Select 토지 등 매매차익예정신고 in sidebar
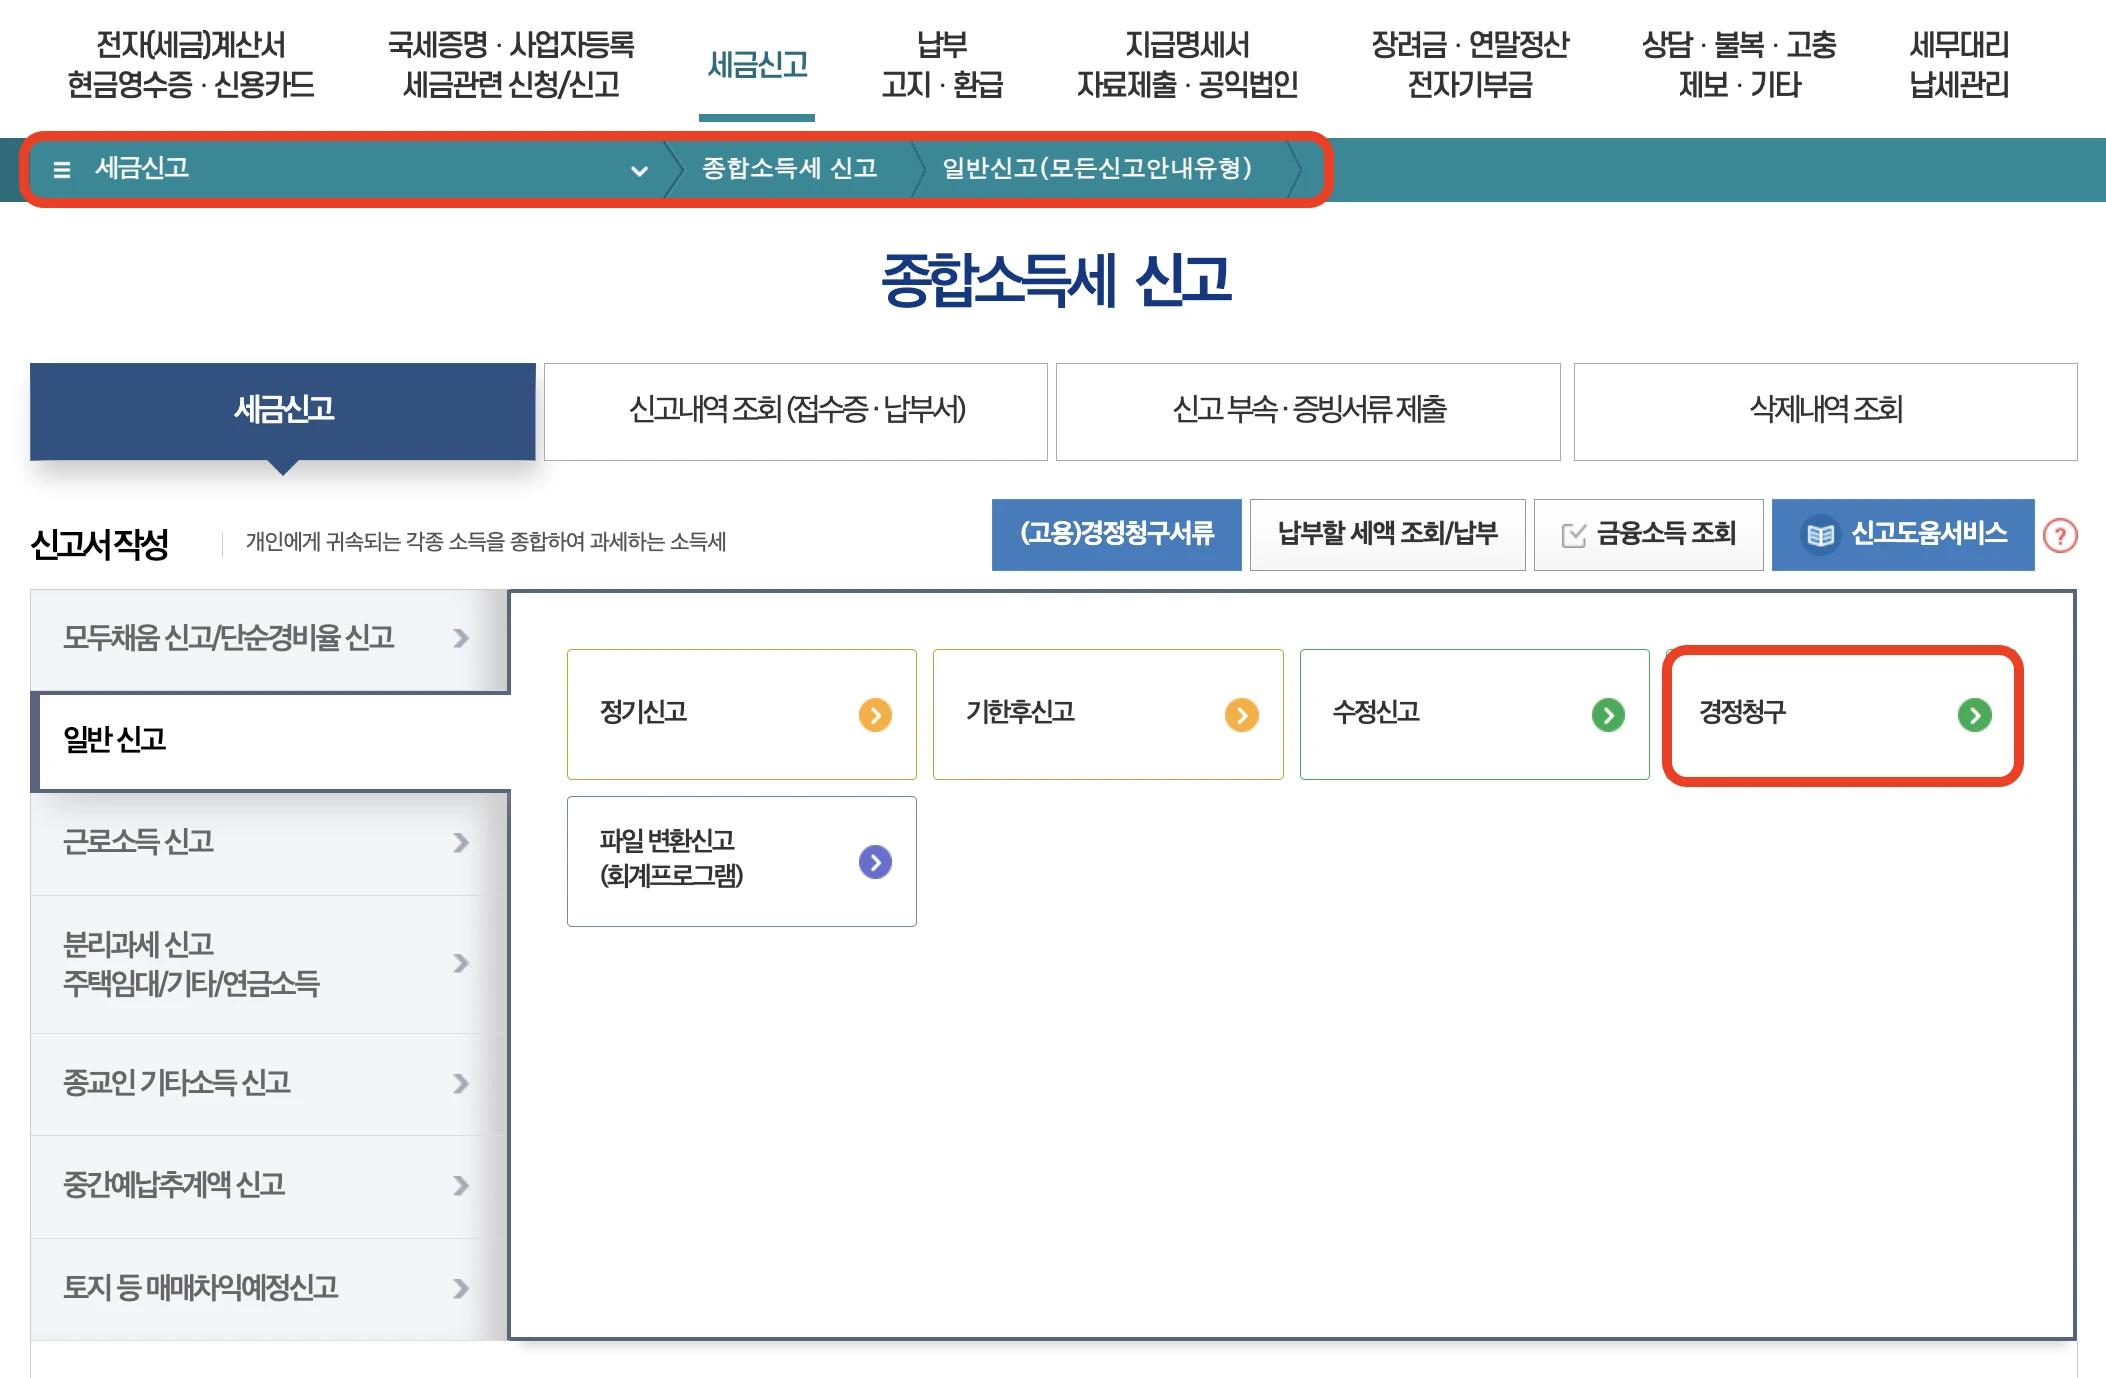Viewport: 2106px width, 1378px height. (201, 1288)
